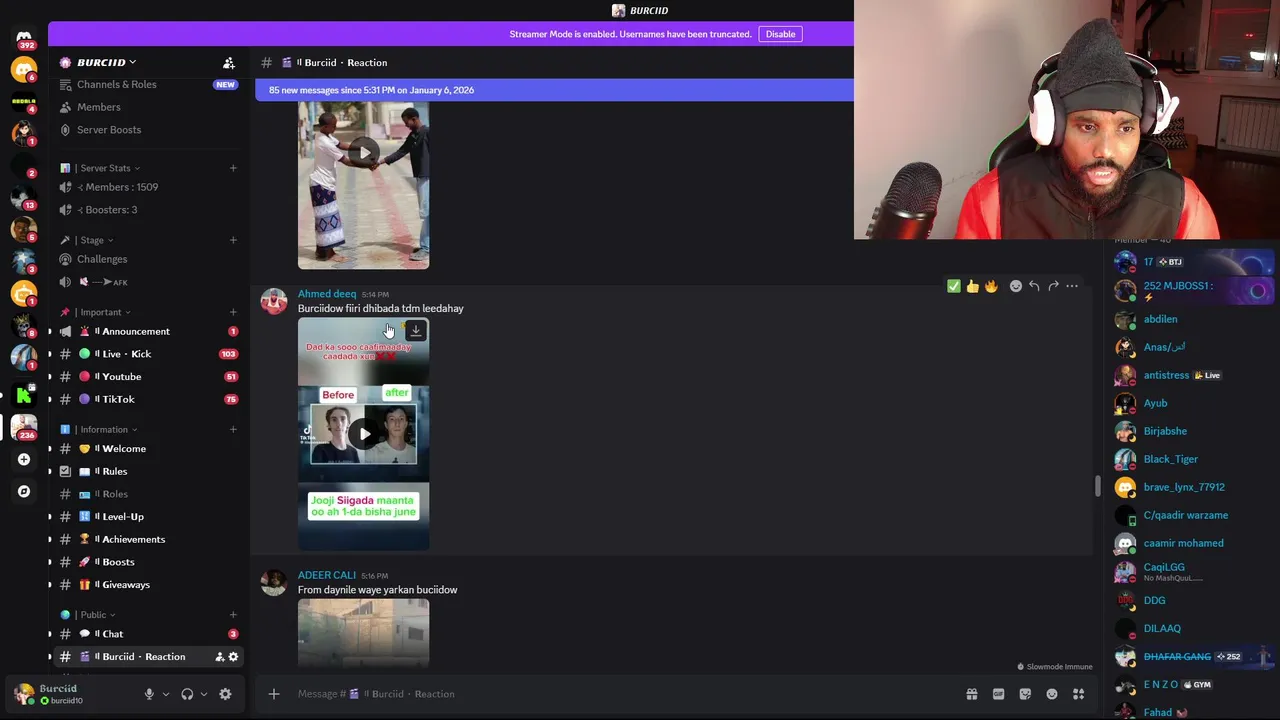Open the server icon with 236 badge
The image size is (1280, 720).
24,427
